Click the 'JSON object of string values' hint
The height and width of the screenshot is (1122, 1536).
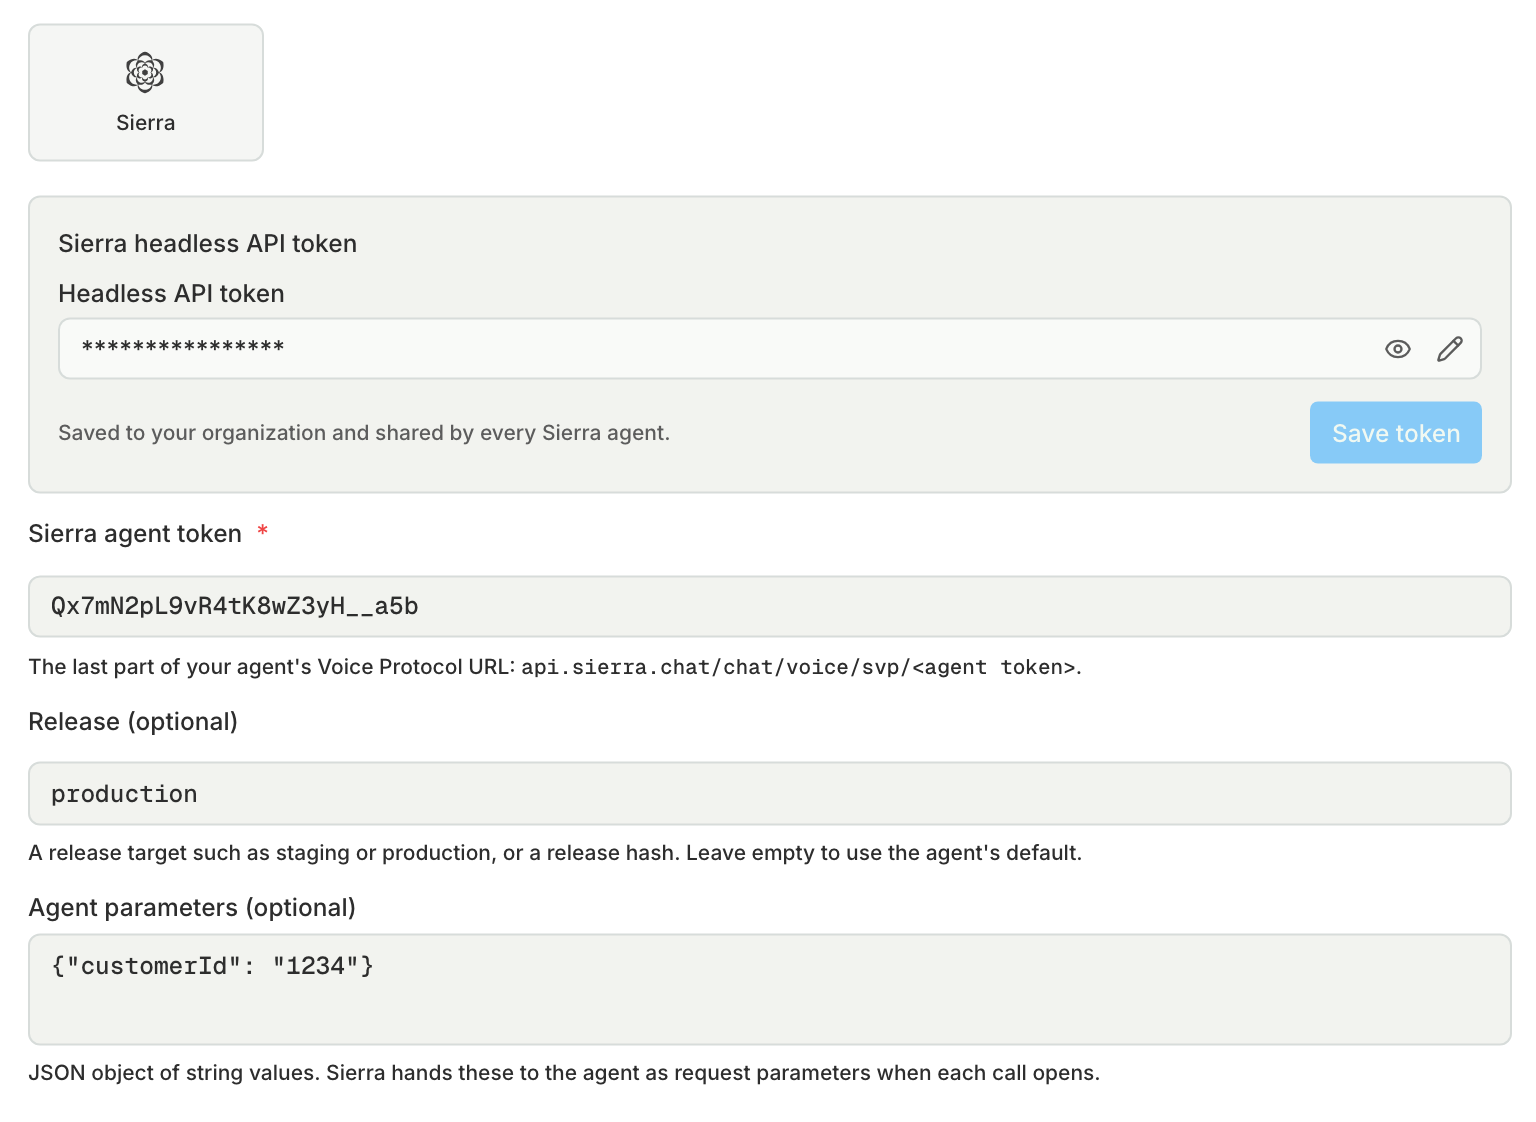(x=564, y=1073)
